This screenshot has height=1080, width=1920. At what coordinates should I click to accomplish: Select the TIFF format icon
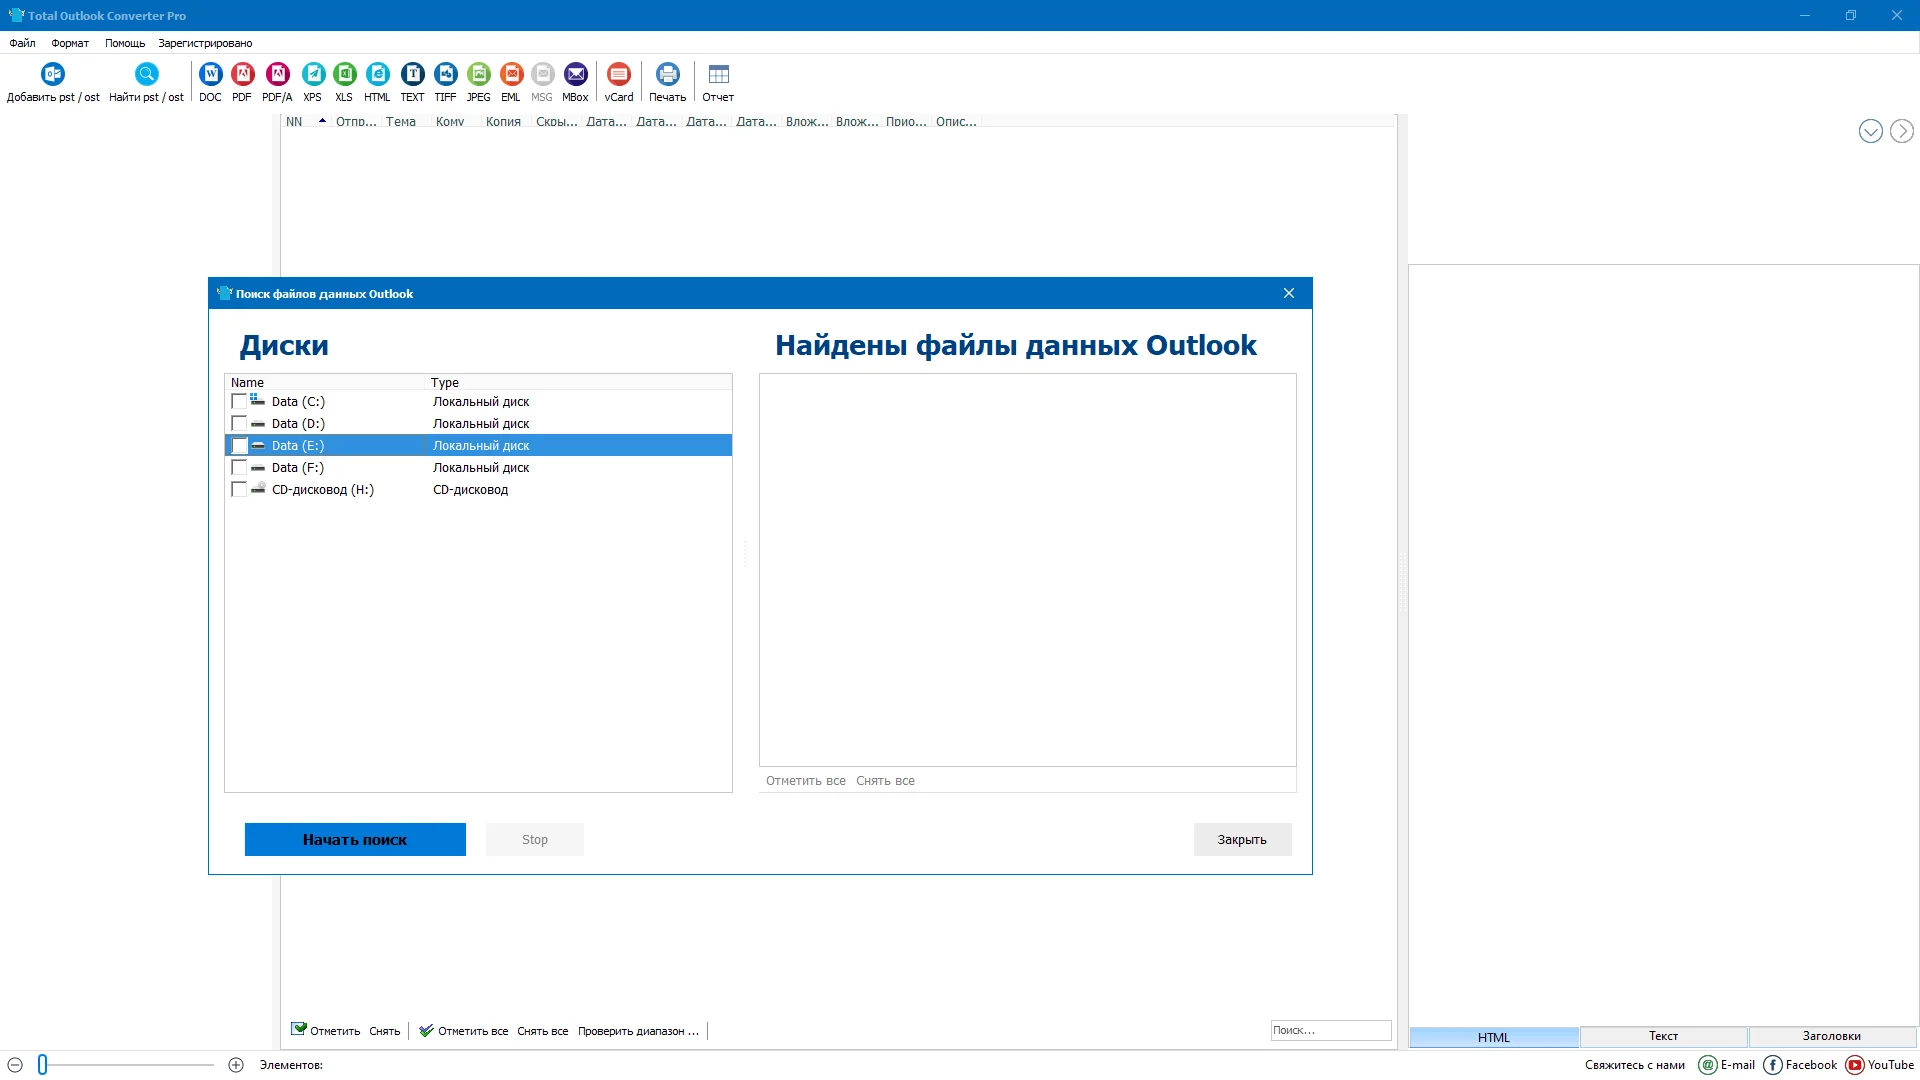445,74
